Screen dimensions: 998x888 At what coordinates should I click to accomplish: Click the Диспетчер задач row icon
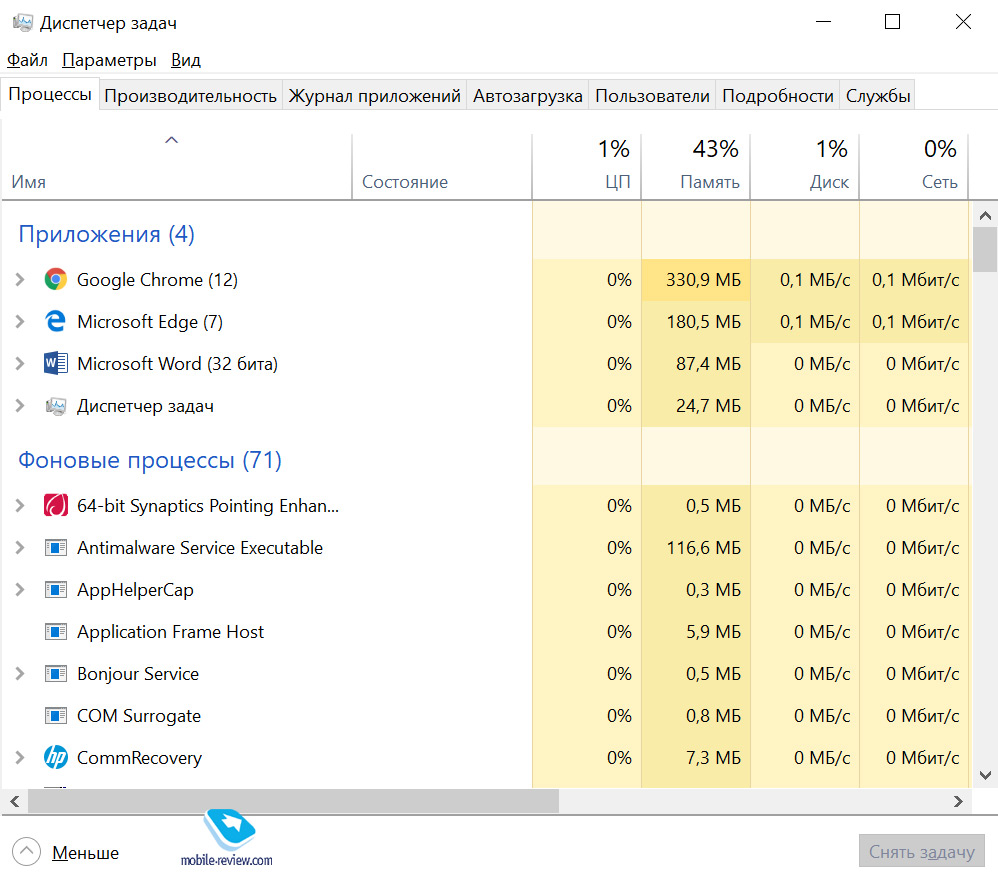[x=55, y=405]
